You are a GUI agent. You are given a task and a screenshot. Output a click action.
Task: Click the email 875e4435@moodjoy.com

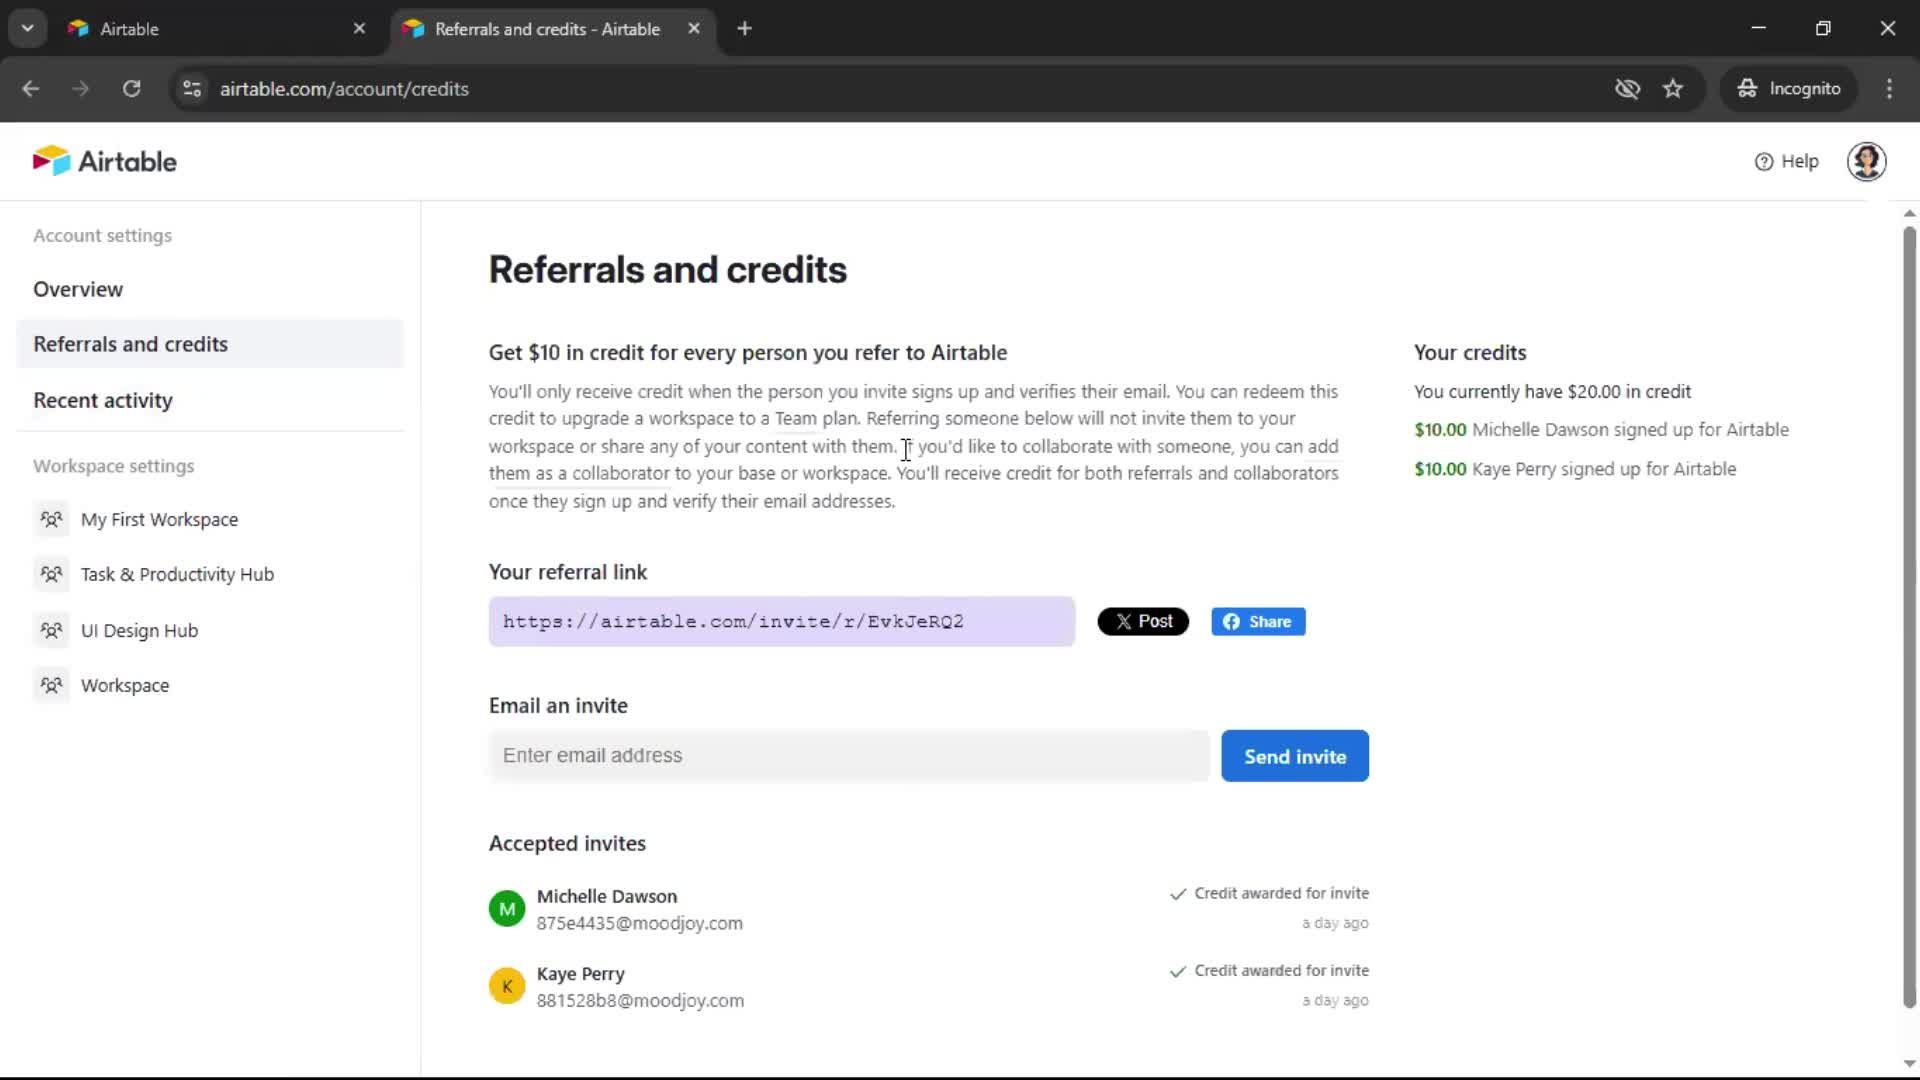click(x=640, y=923)
